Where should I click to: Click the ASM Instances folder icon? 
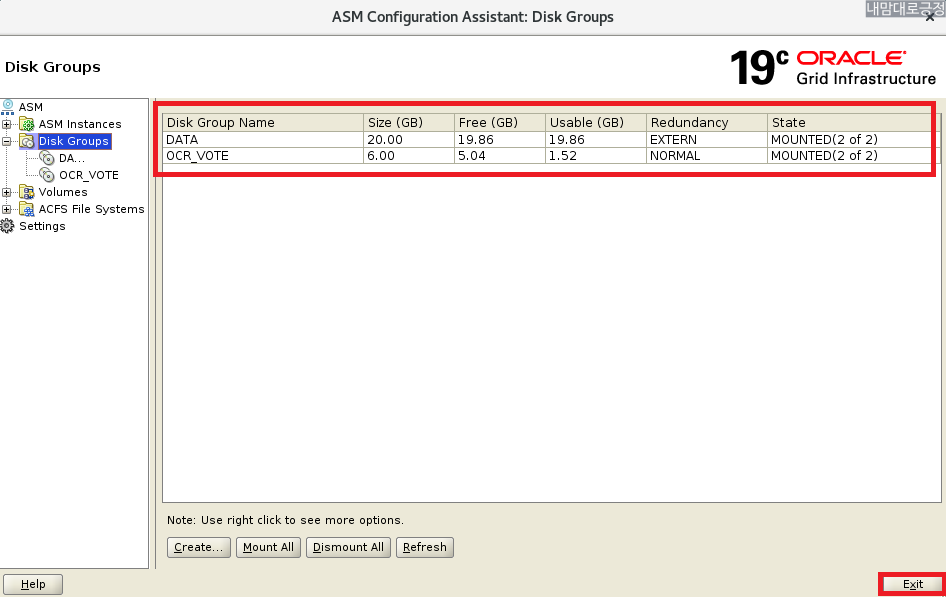click(x=27, y=124)
